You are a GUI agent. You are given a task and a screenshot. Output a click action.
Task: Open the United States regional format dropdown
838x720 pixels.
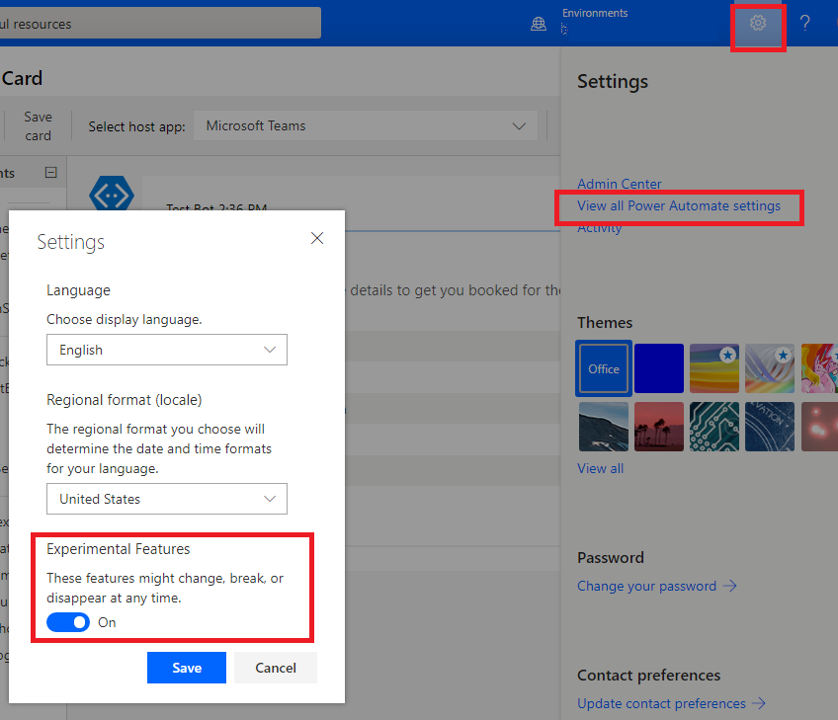click(x=167, y=499)
